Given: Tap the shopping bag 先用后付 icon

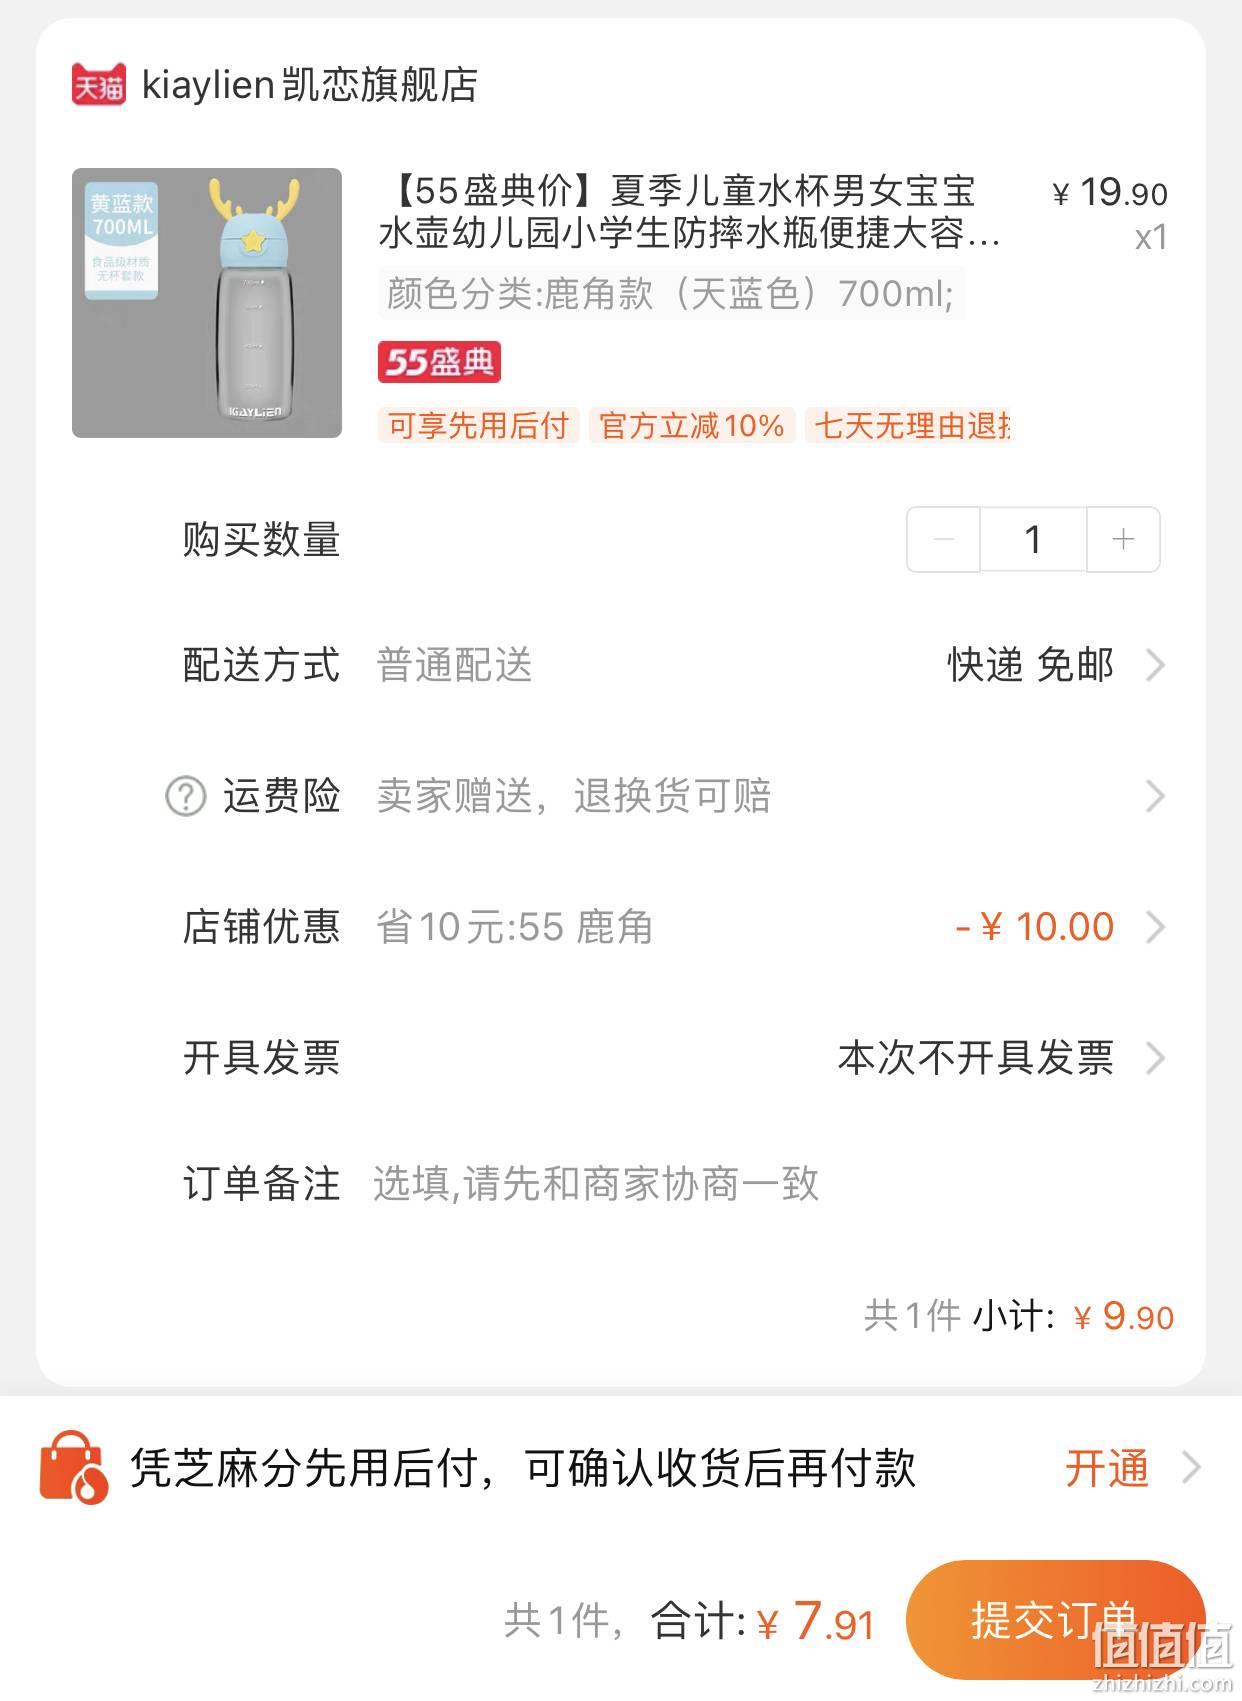Looking at the screenshot, I should [x=73, y=1468].
